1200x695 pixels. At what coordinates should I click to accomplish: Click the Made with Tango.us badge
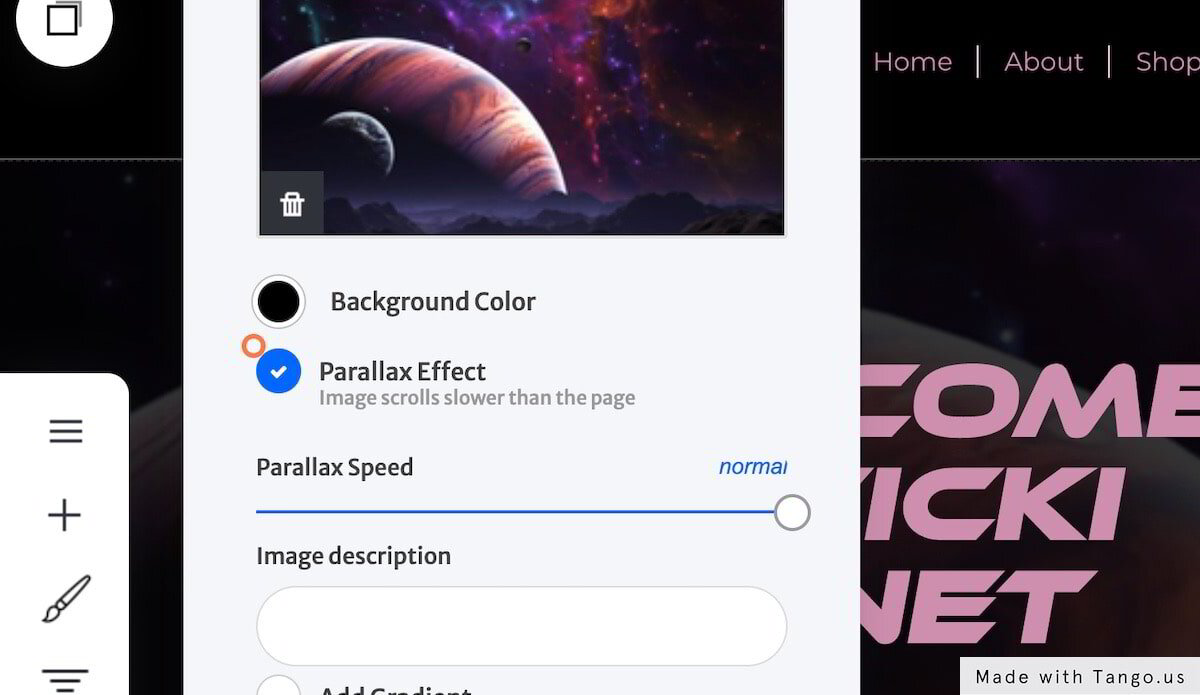(1080, 676)
